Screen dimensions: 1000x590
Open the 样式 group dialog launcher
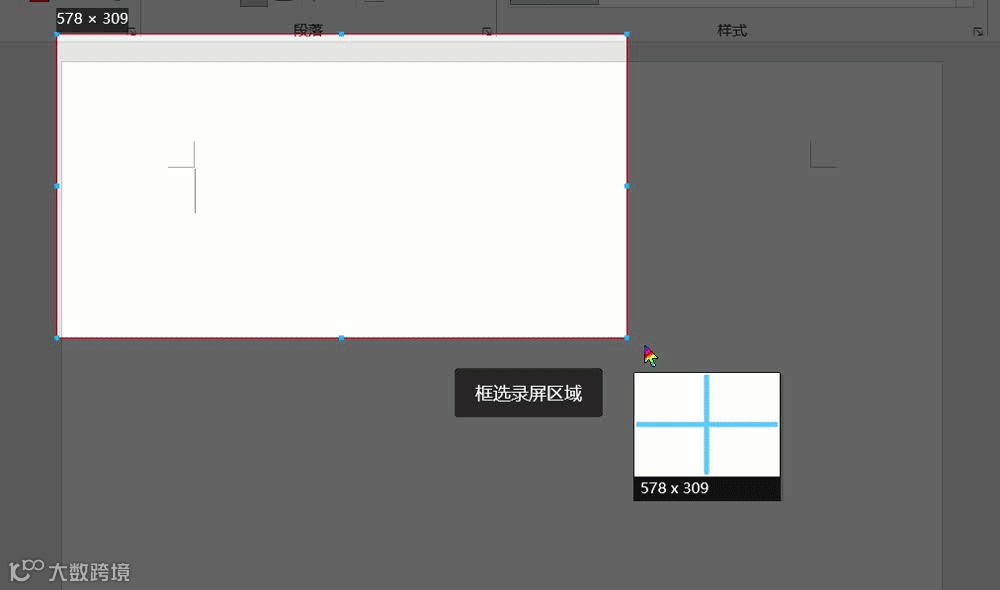(x=978, y=31)
